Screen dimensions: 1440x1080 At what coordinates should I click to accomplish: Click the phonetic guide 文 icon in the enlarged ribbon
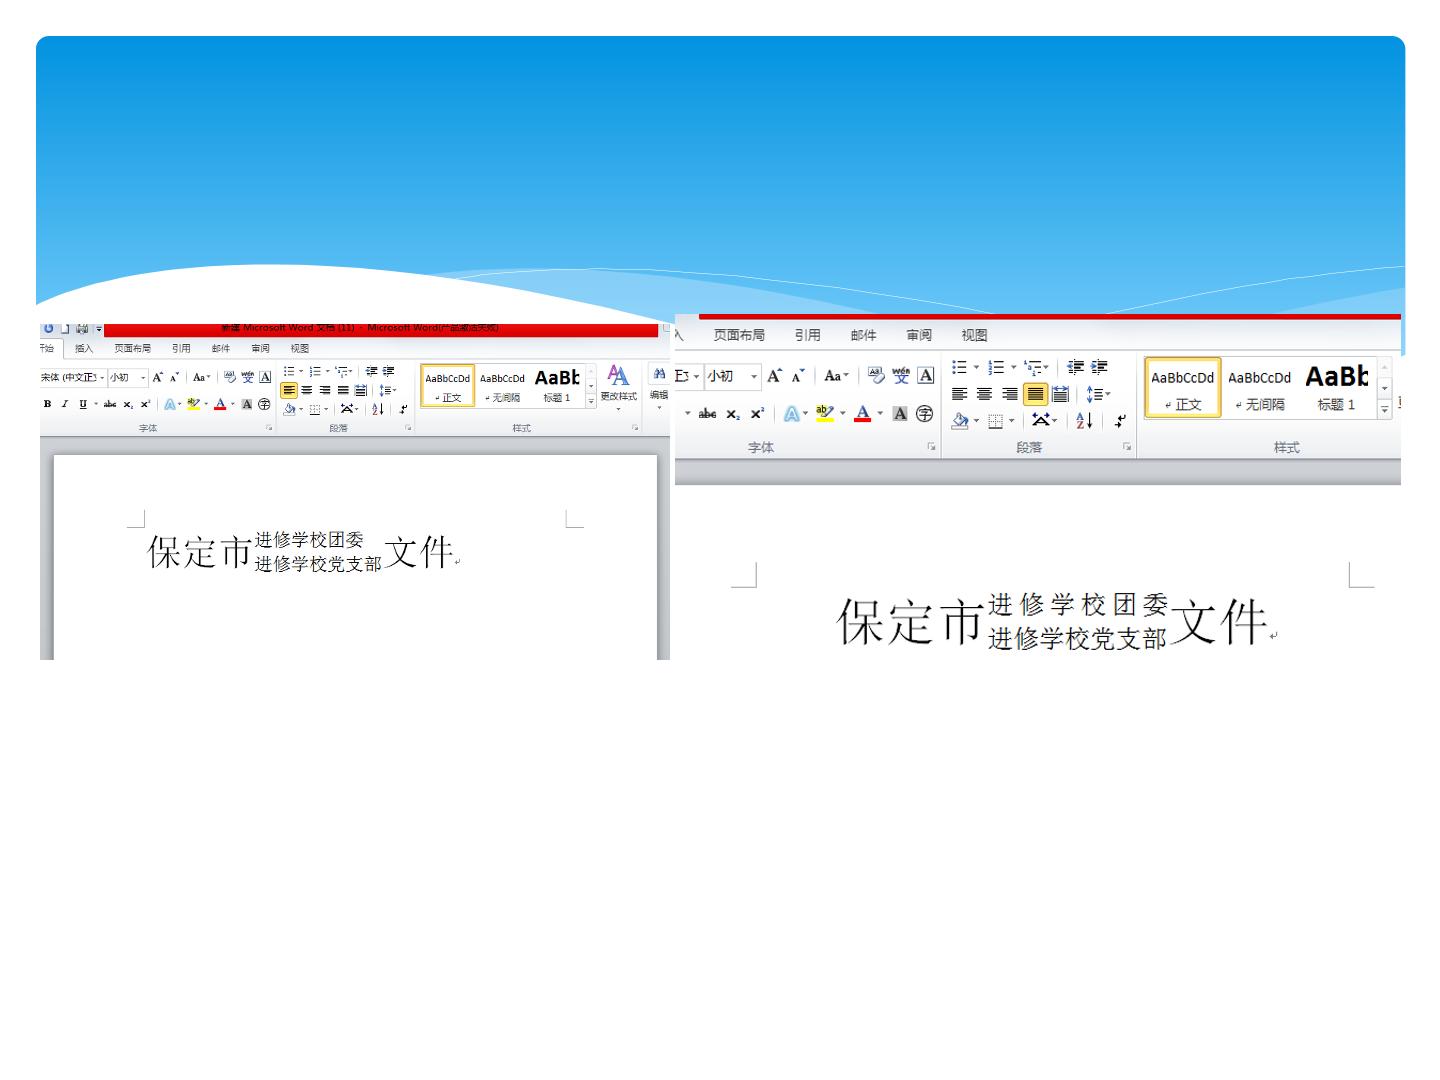[x=901, y=376]
